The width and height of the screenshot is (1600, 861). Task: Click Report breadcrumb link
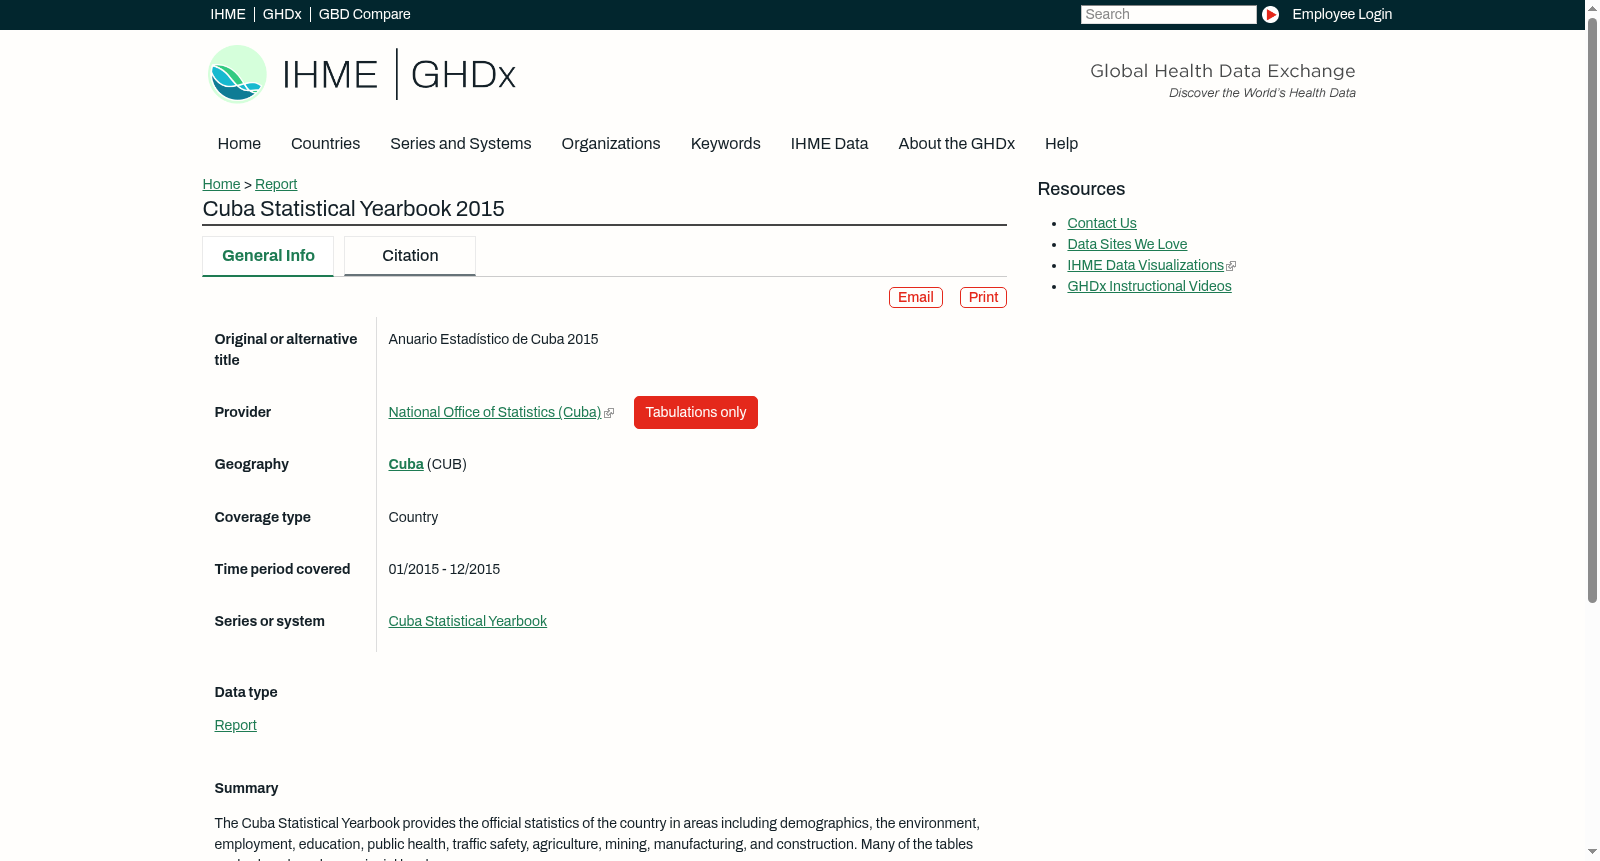276,184
